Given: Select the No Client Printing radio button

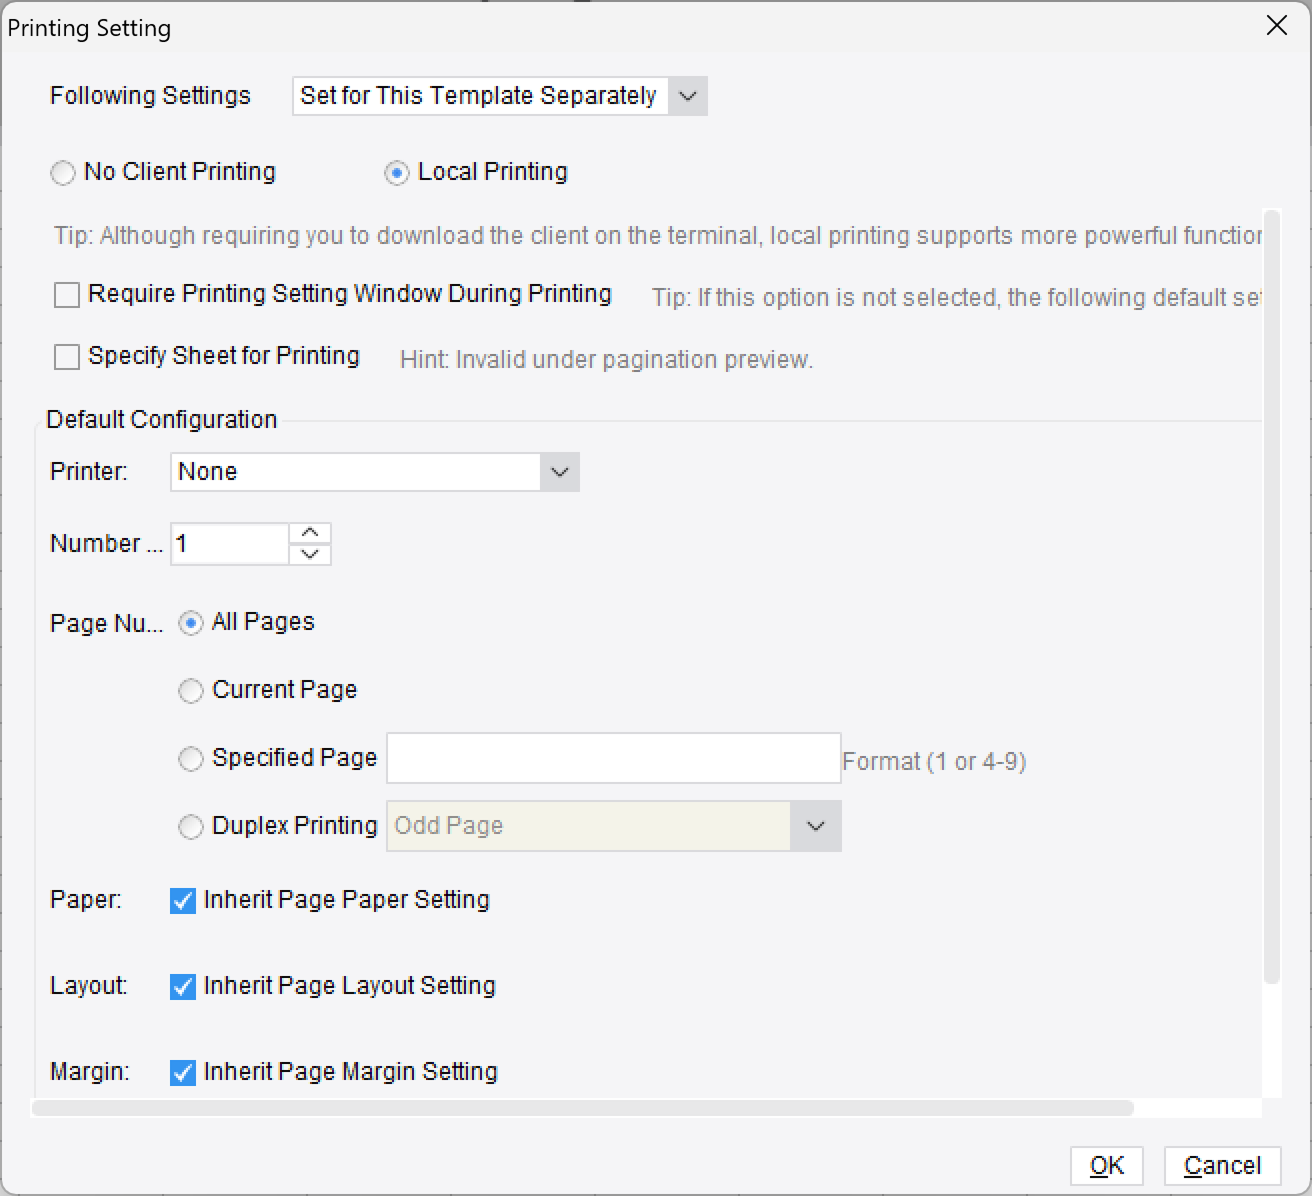Looking at the screenshot, I should coord(62,172).
